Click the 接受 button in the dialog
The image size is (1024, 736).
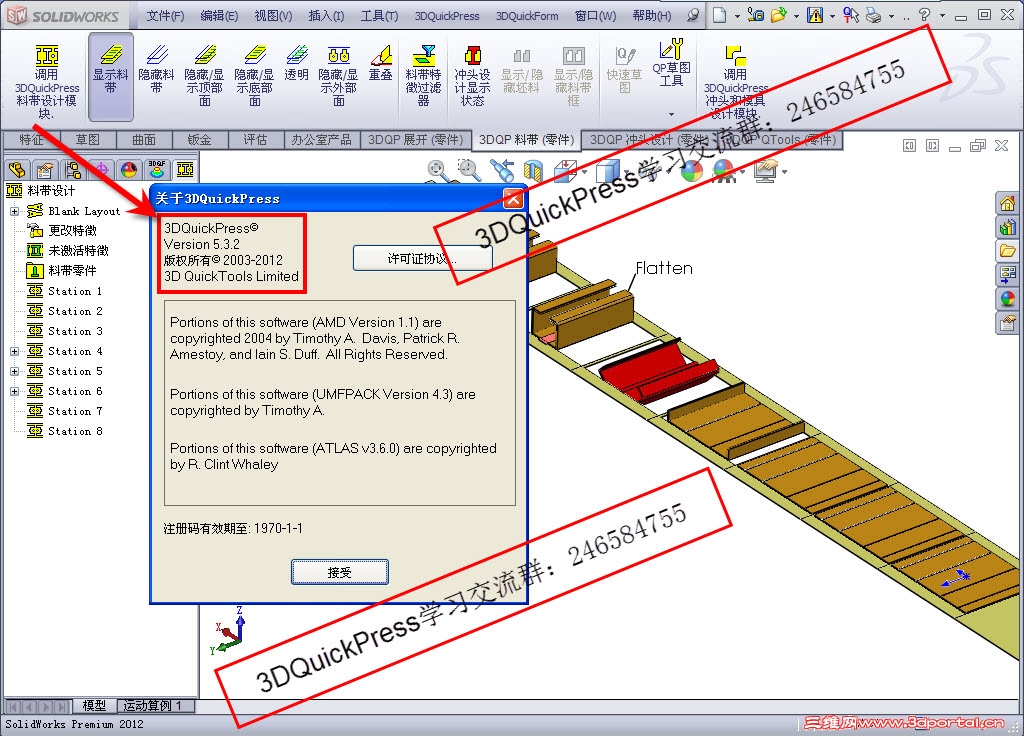click(x=340, y=572)
